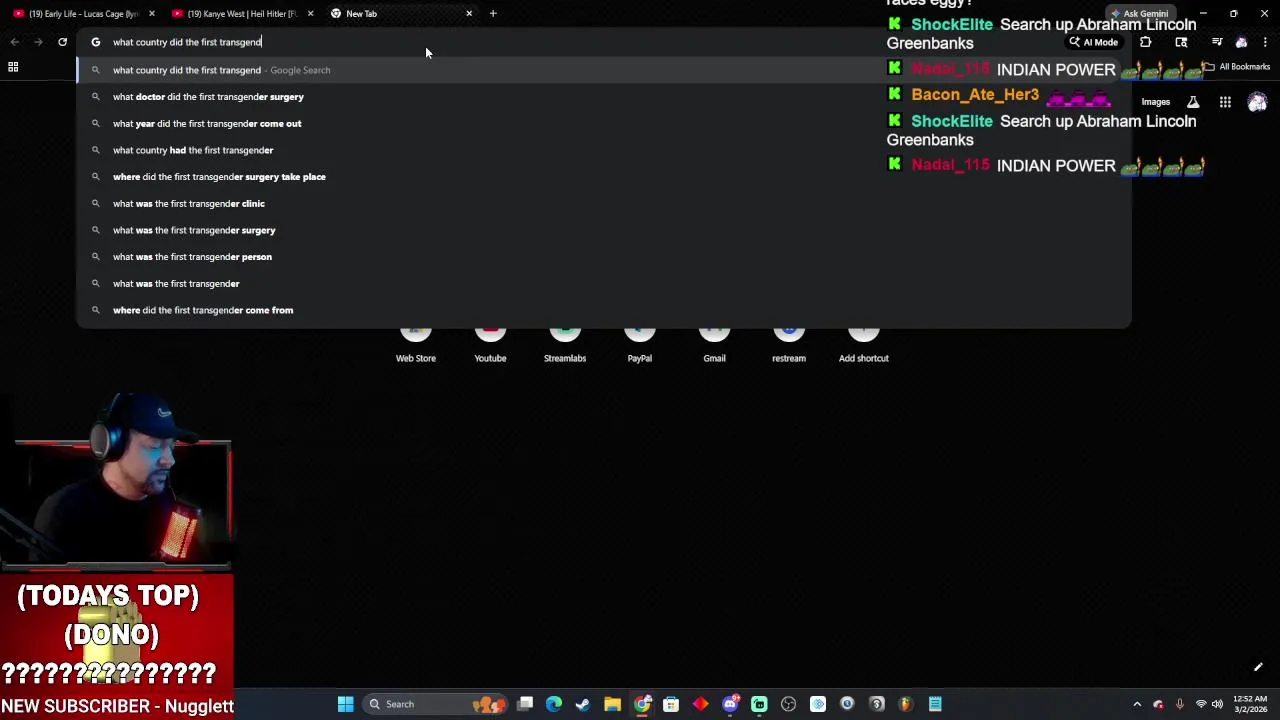
Task: Open Notepad from the taskbar
Action: [935, 704]
